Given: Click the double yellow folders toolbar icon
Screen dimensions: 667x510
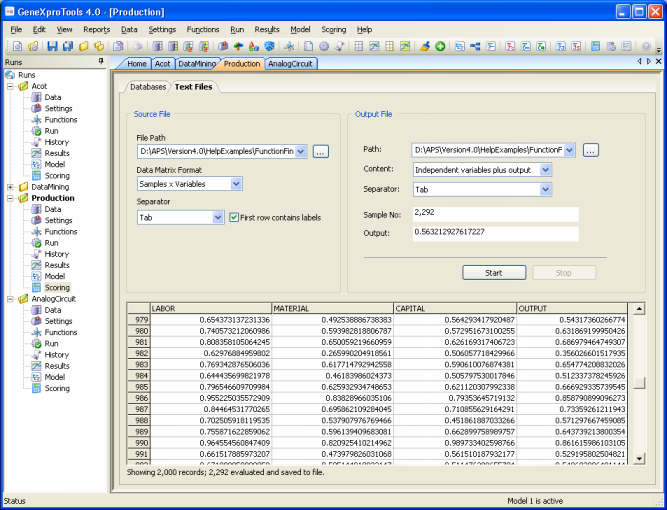Looking at the screenshot, I should coord(99,46).
